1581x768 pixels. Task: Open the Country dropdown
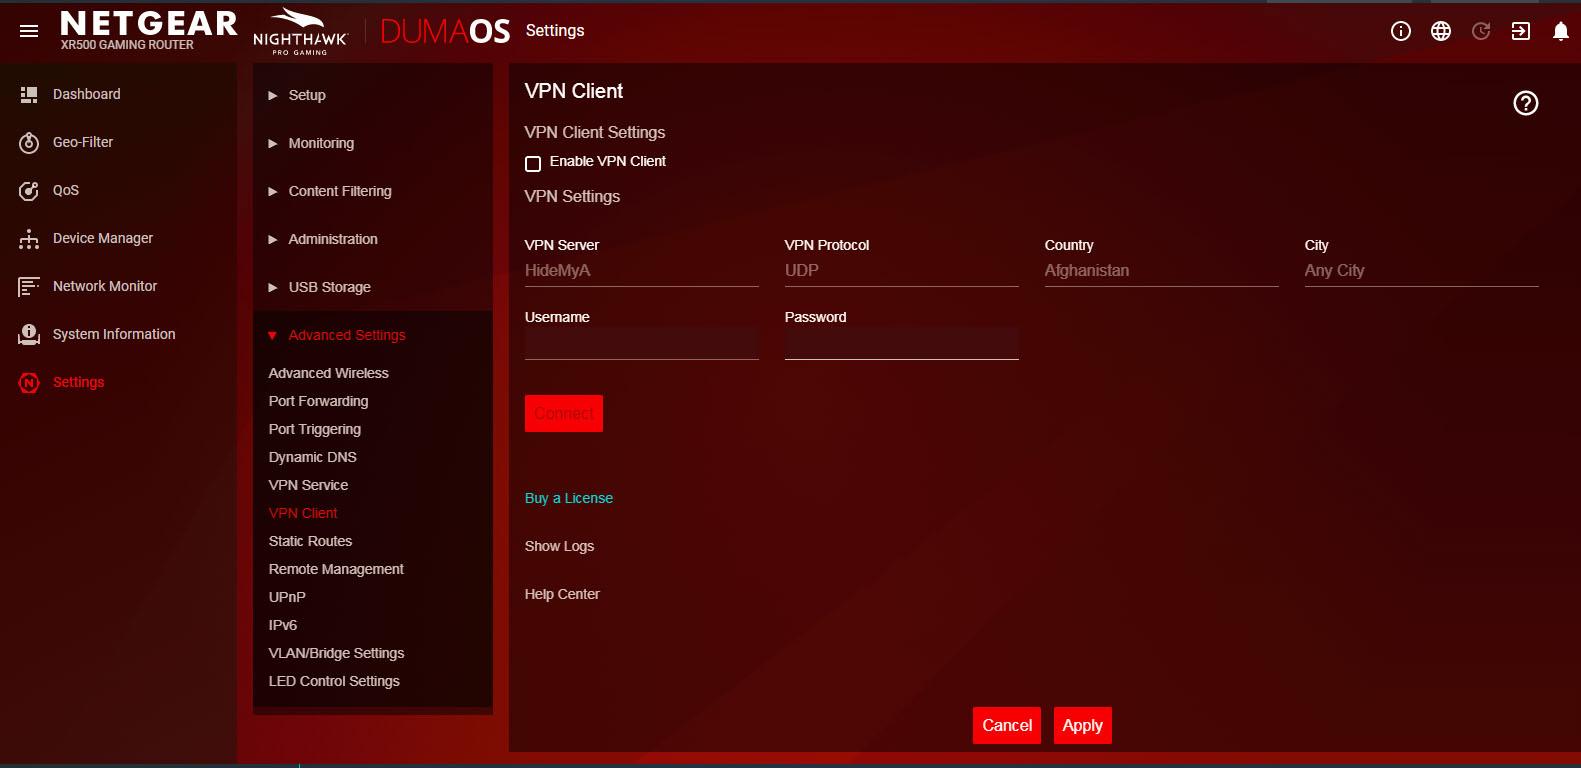[x=1161, y=271]
